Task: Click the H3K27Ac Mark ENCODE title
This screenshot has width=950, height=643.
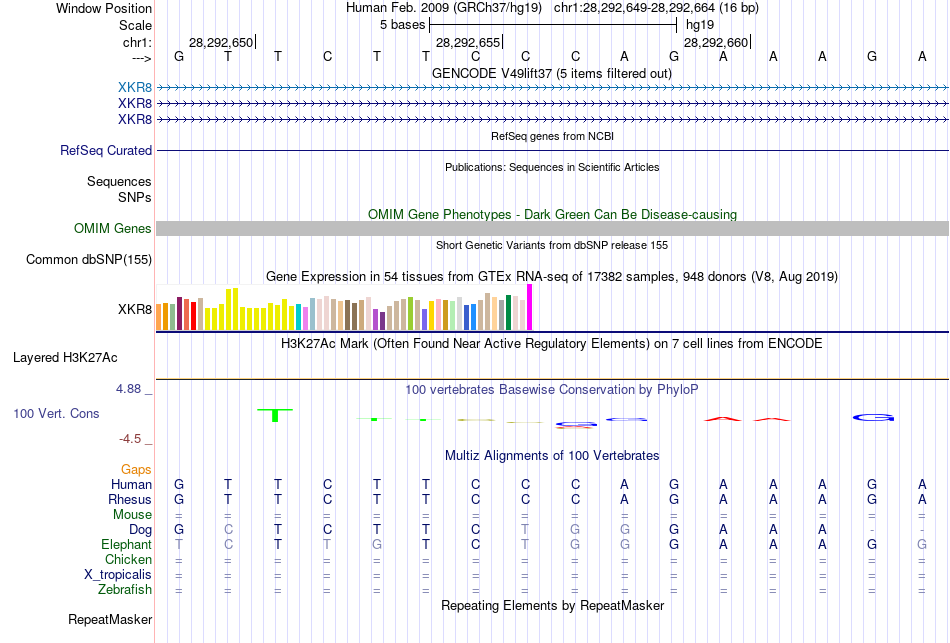Action: coord(552,344)
